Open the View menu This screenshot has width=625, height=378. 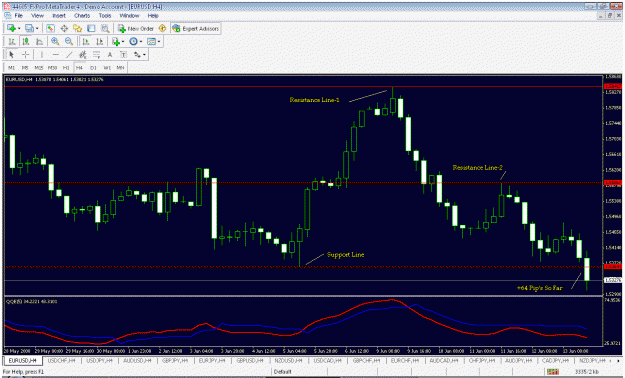(x=37, y=16)
